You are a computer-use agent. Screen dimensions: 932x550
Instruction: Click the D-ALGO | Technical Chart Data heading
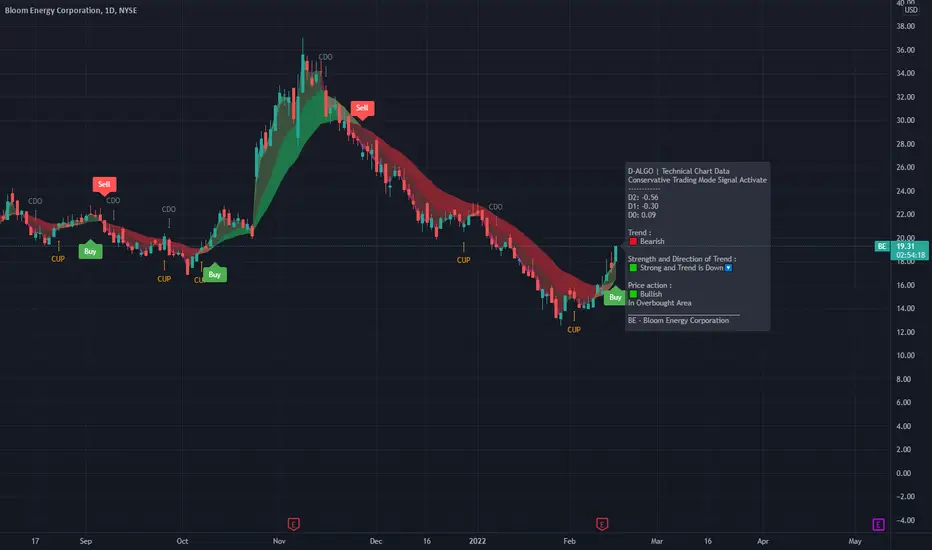tap(678, 171)
